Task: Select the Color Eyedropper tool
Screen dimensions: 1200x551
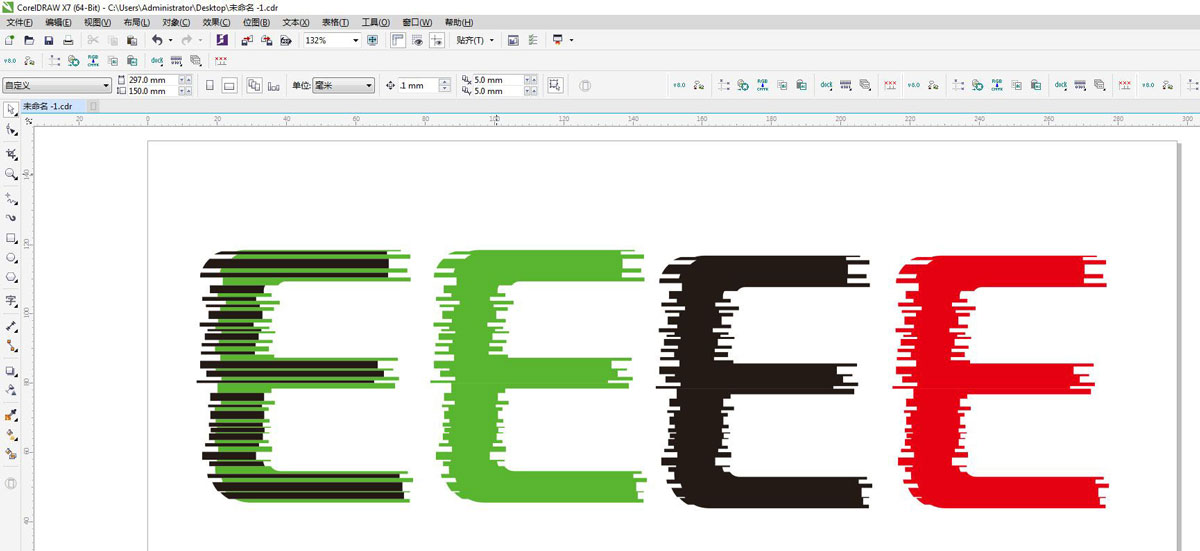Action: coord(11,414)
